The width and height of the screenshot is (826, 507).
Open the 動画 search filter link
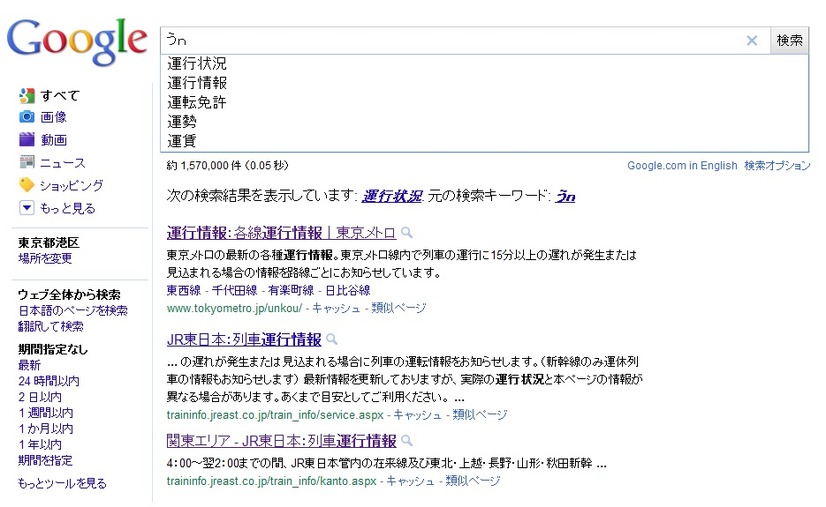tap(53, 140)
